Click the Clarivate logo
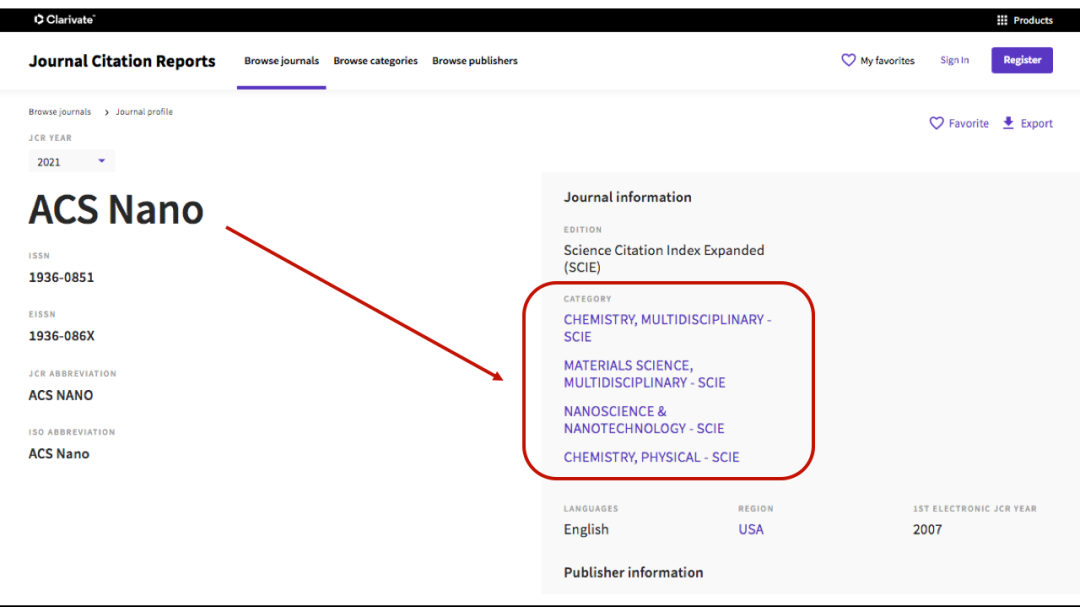 (x=64, y=19)
